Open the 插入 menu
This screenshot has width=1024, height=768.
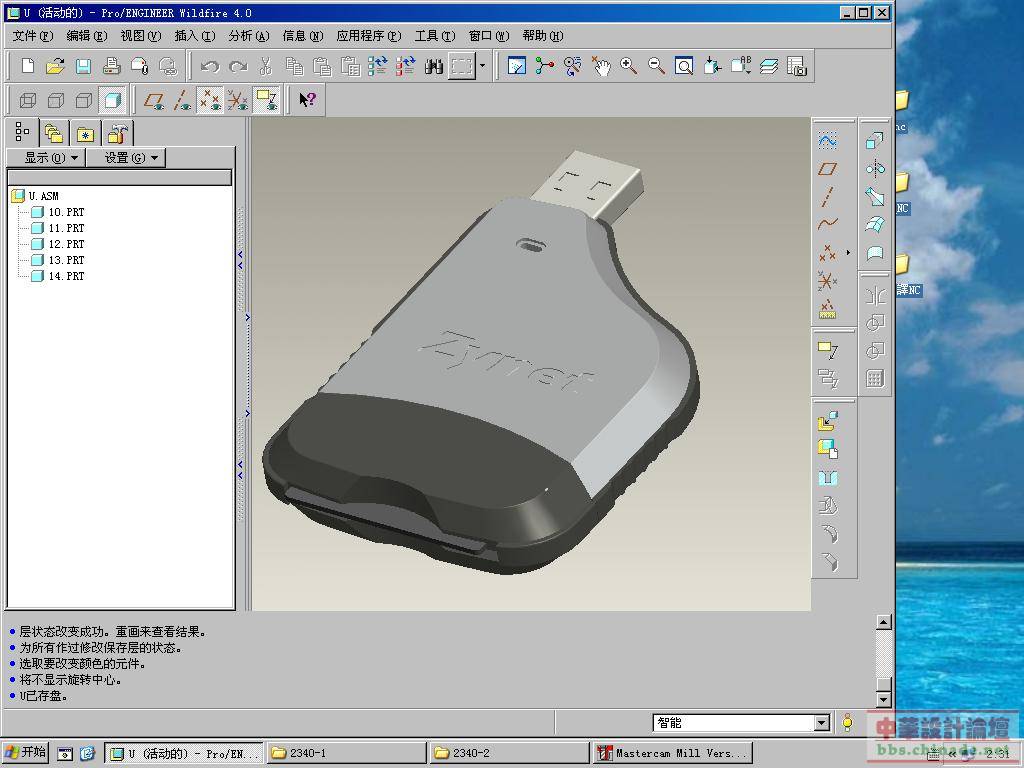pos(195,36)
